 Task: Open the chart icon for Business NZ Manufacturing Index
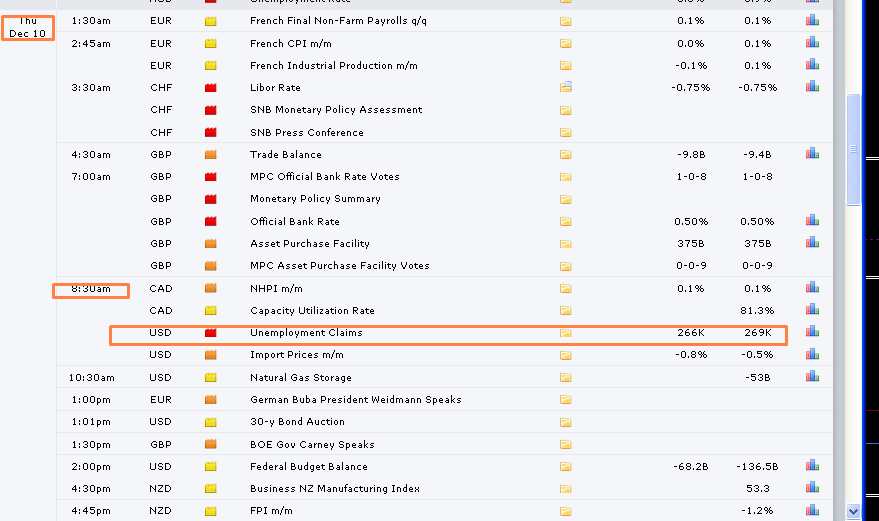coord(812,488)
